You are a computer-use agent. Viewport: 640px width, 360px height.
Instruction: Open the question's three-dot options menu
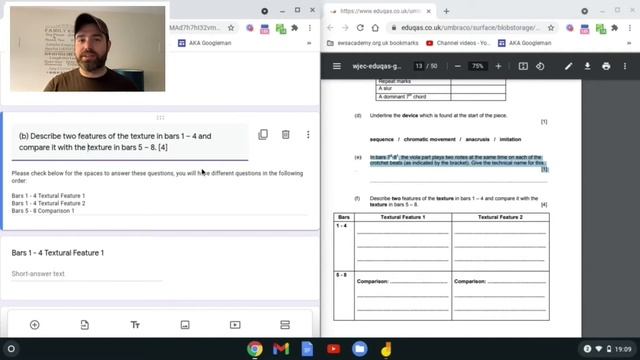coord(308,135)
